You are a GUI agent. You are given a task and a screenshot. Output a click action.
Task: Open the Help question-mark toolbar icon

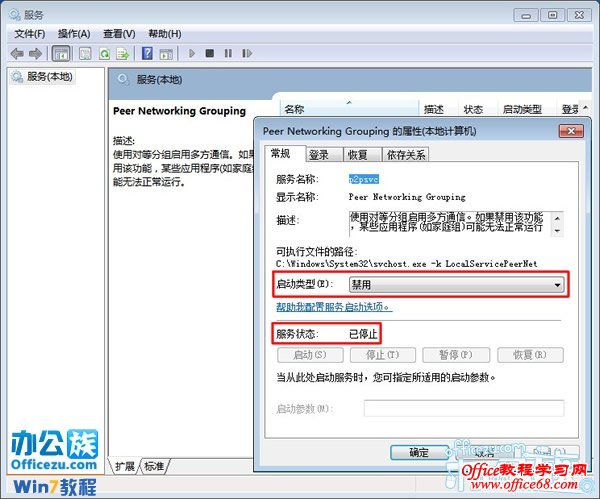click(147, 53)
